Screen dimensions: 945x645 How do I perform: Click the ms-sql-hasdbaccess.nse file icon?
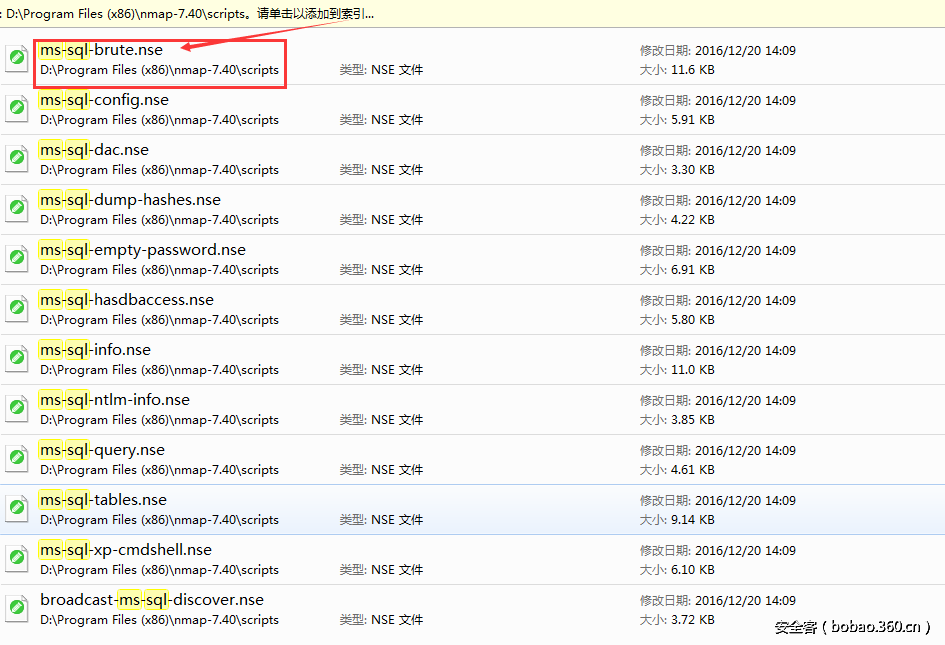point(17,309)
